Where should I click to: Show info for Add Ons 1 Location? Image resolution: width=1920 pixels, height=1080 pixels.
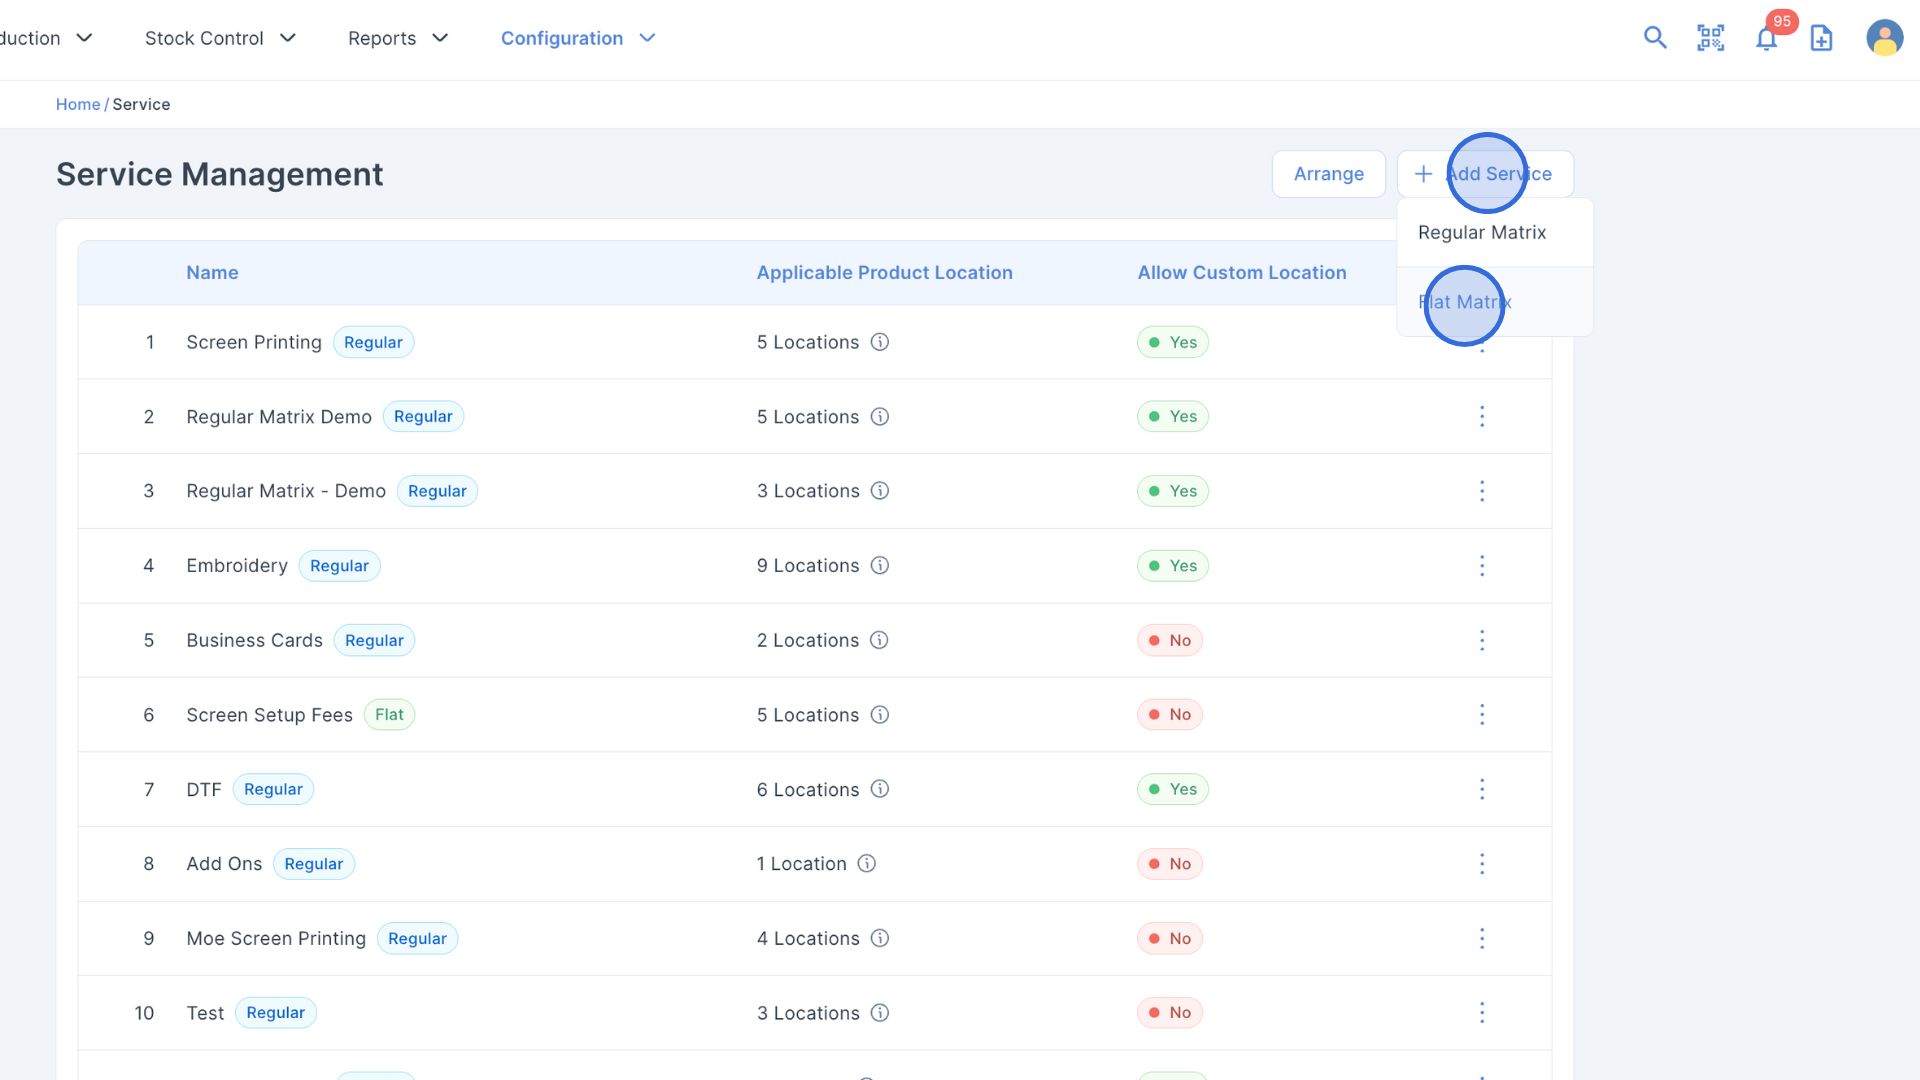(x=867, y=864)
